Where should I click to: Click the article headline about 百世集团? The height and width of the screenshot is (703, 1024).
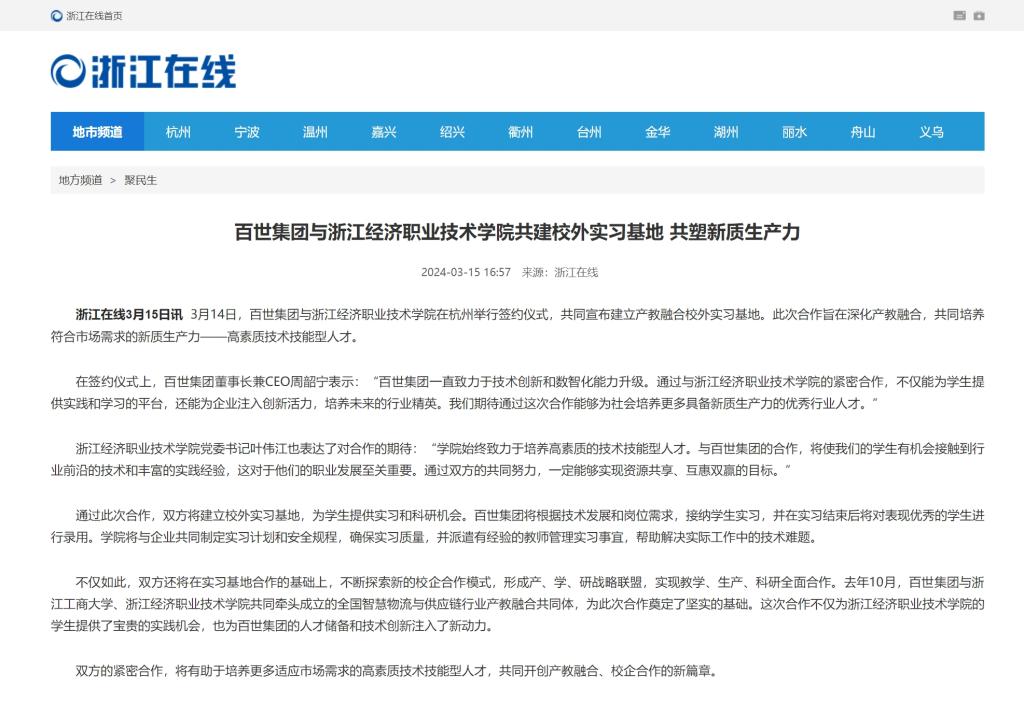click(x=517, y=232)
